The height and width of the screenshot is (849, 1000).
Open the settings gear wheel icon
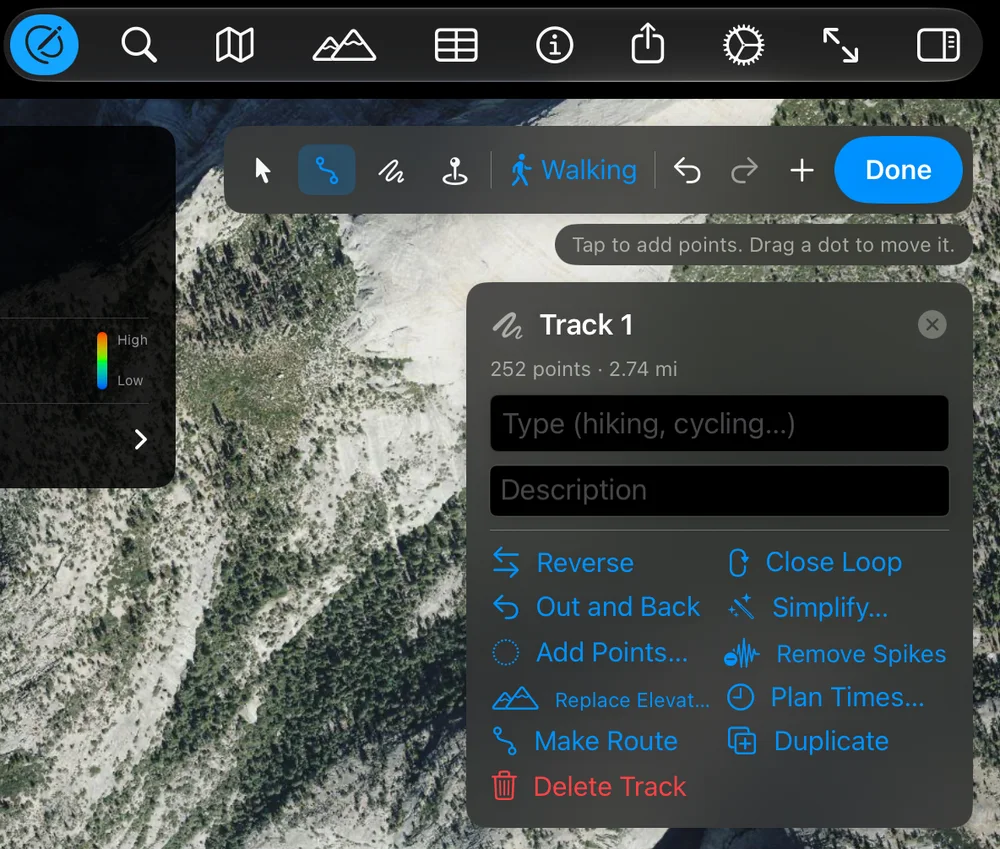pos(744,45)
